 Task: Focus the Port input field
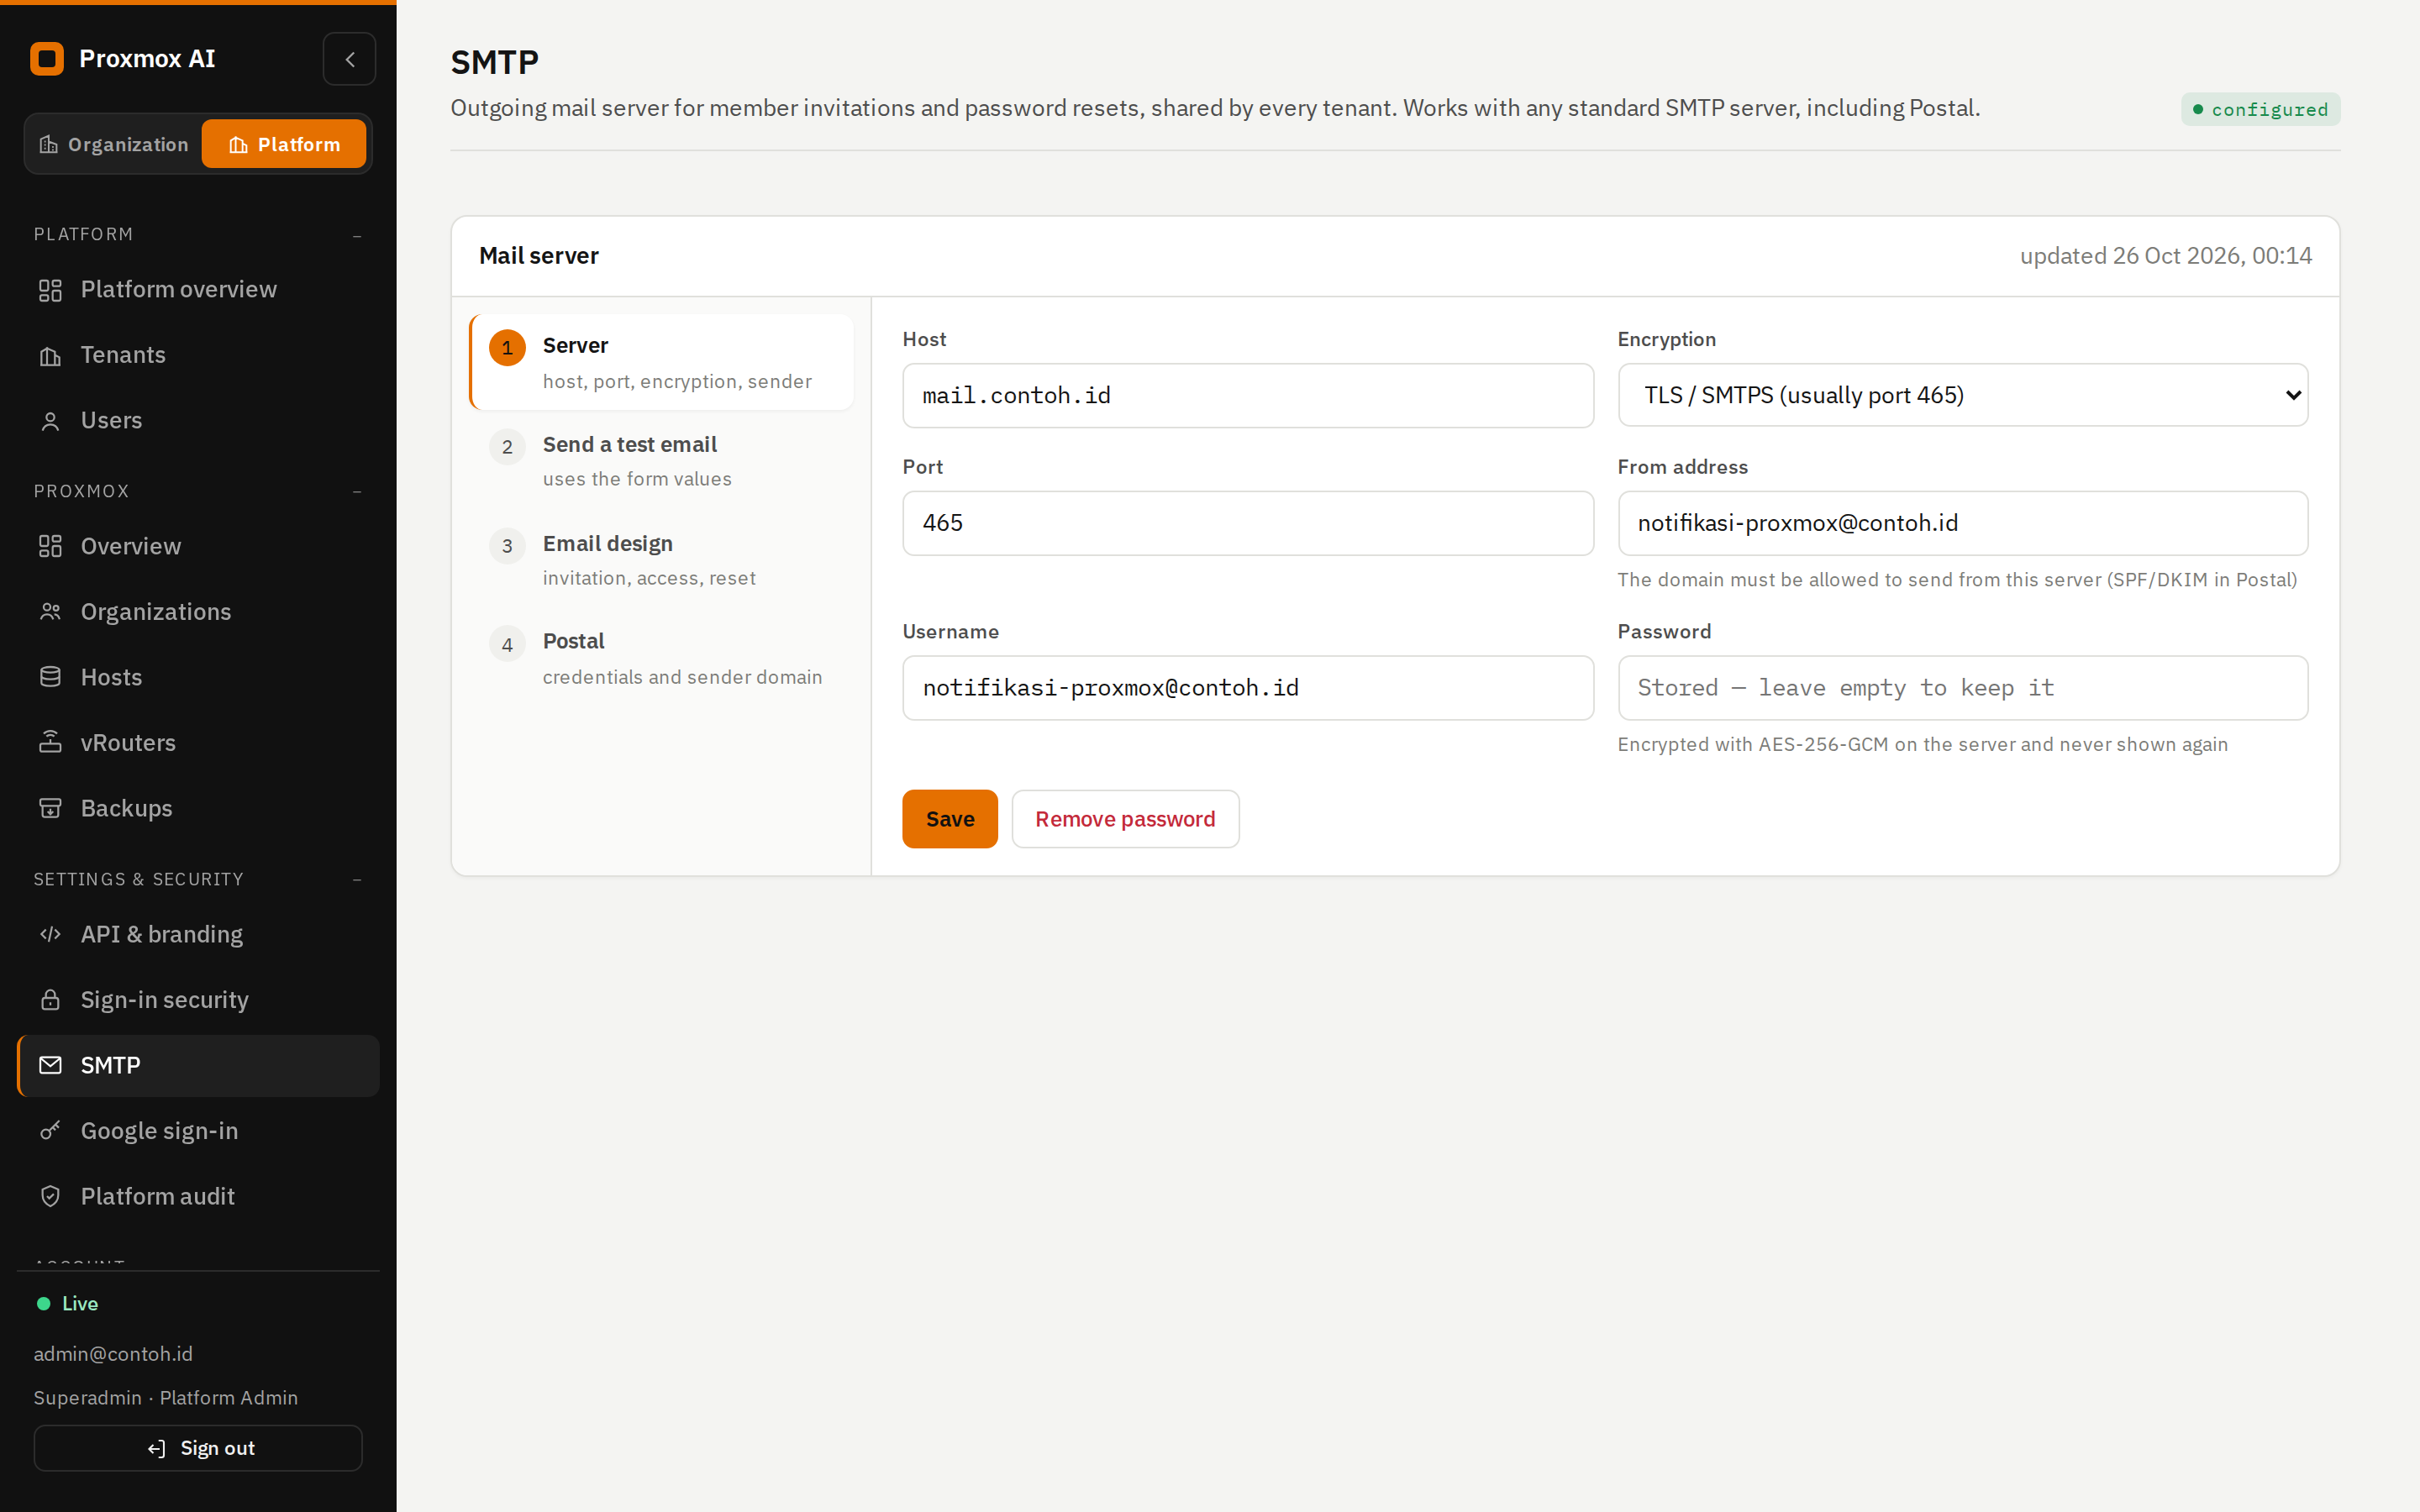click(1247, 523)
